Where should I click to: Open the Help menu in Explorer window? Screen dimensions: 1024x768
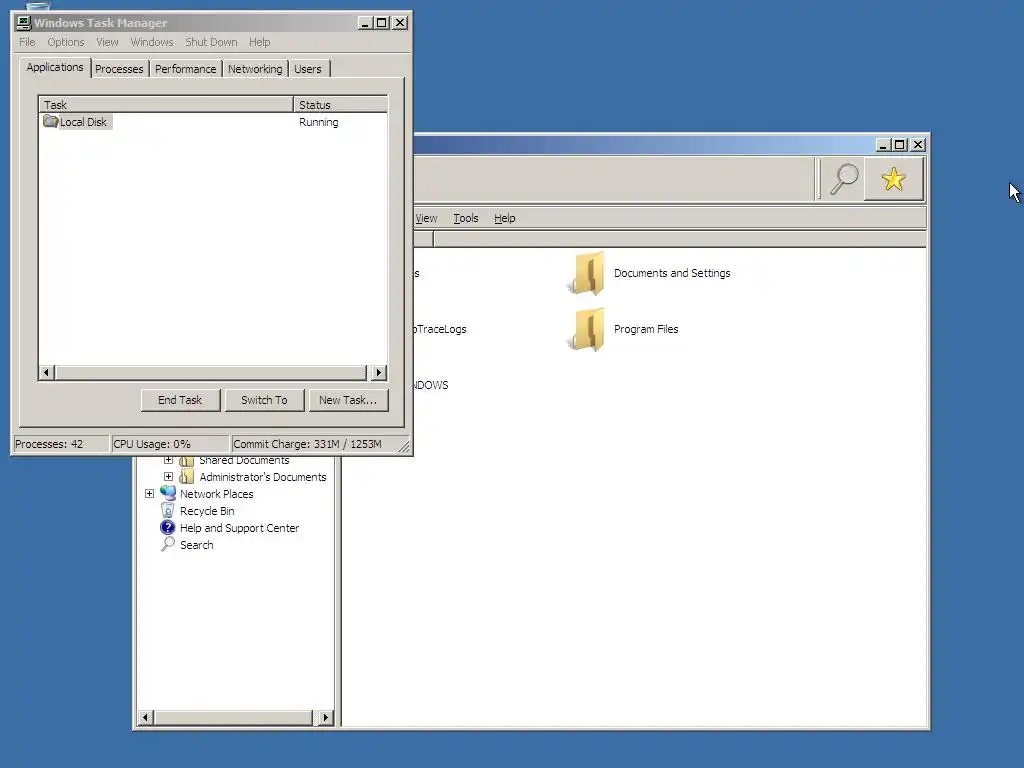[505, 218]
